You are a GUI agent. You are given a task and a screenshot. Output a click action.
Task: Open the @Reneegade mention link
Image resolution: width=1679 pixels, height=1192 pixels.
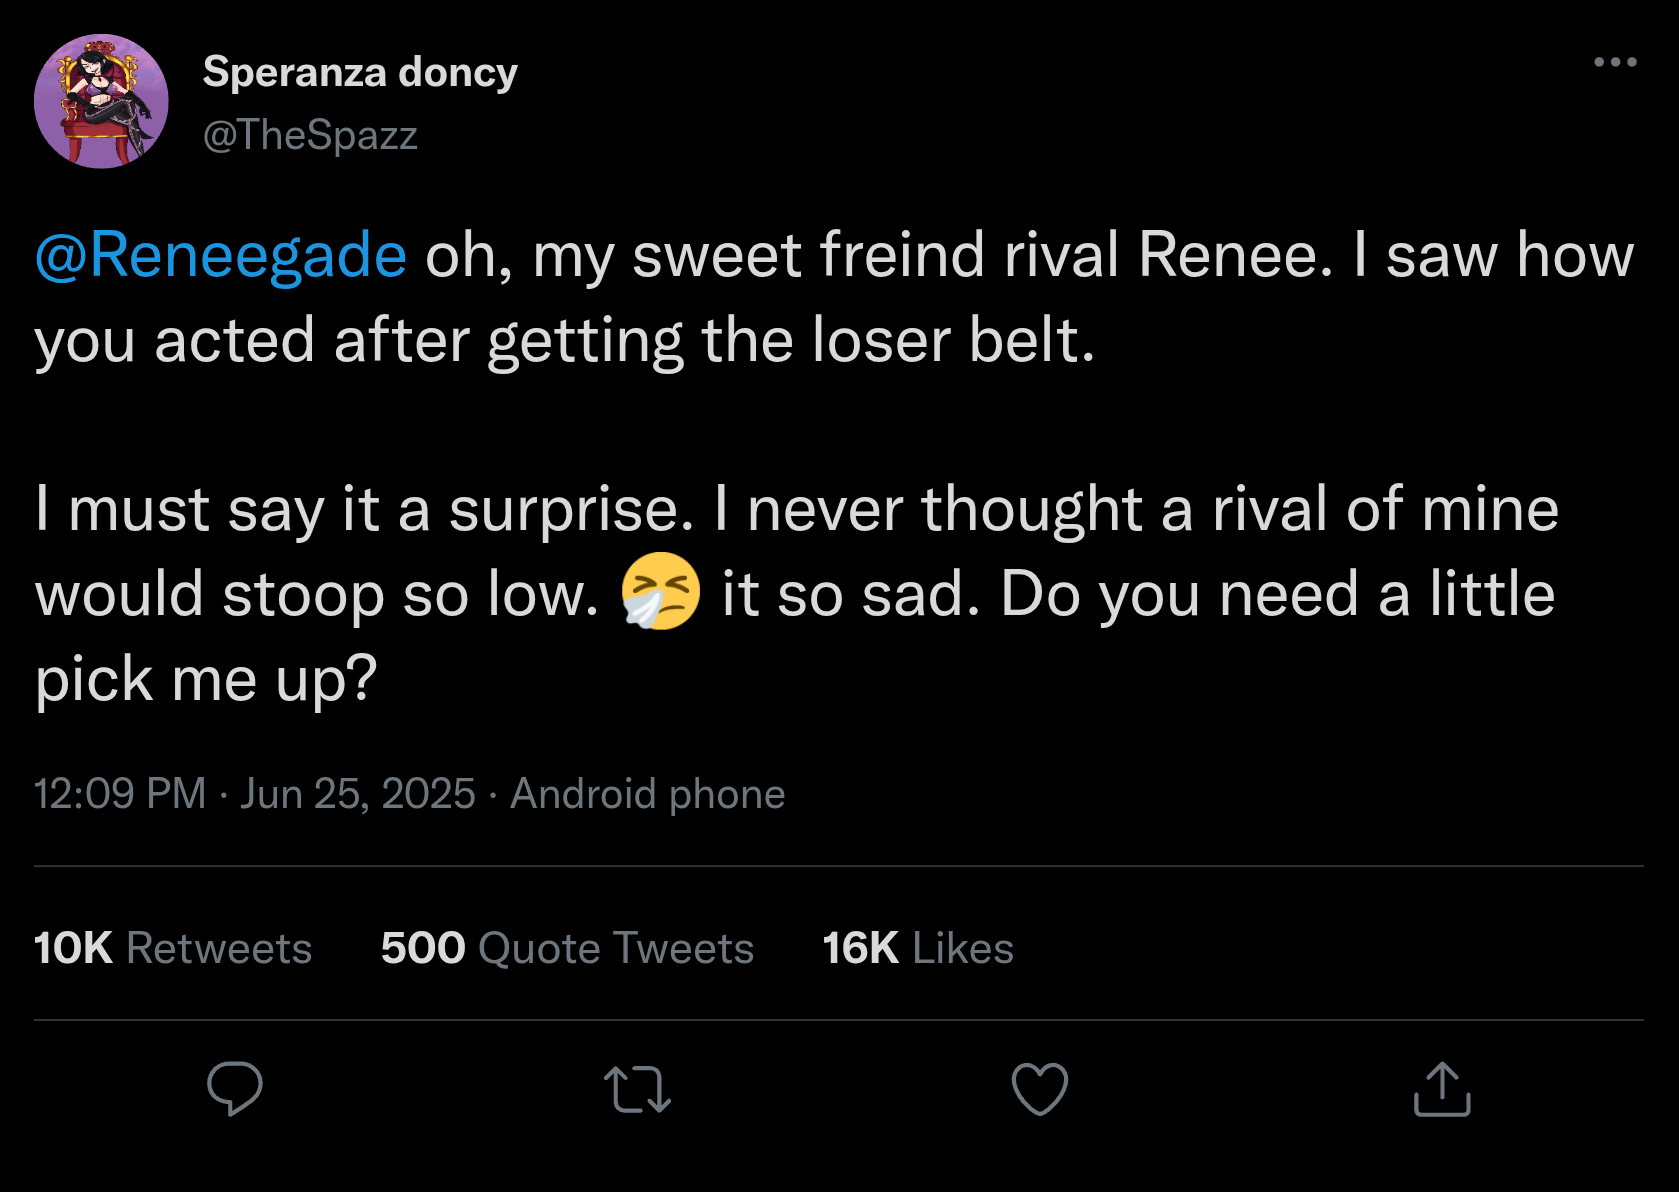pos(221,255)
